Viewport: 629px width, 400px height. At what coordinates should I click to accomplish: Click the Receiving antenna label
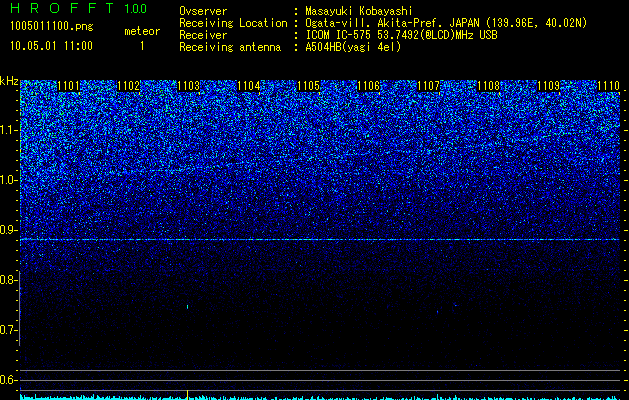(x=230, y=47)
